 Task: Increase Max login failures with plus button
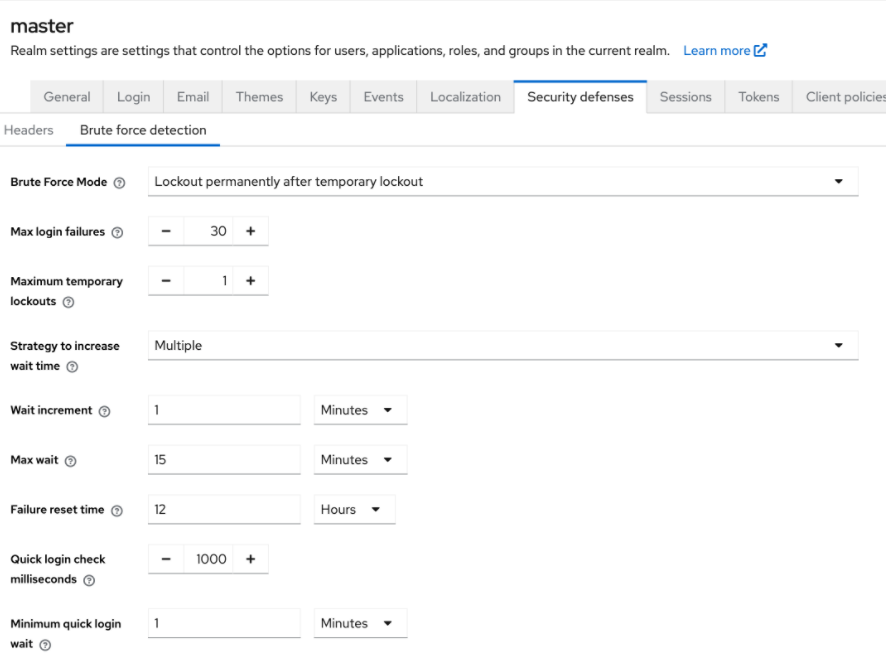250,231
